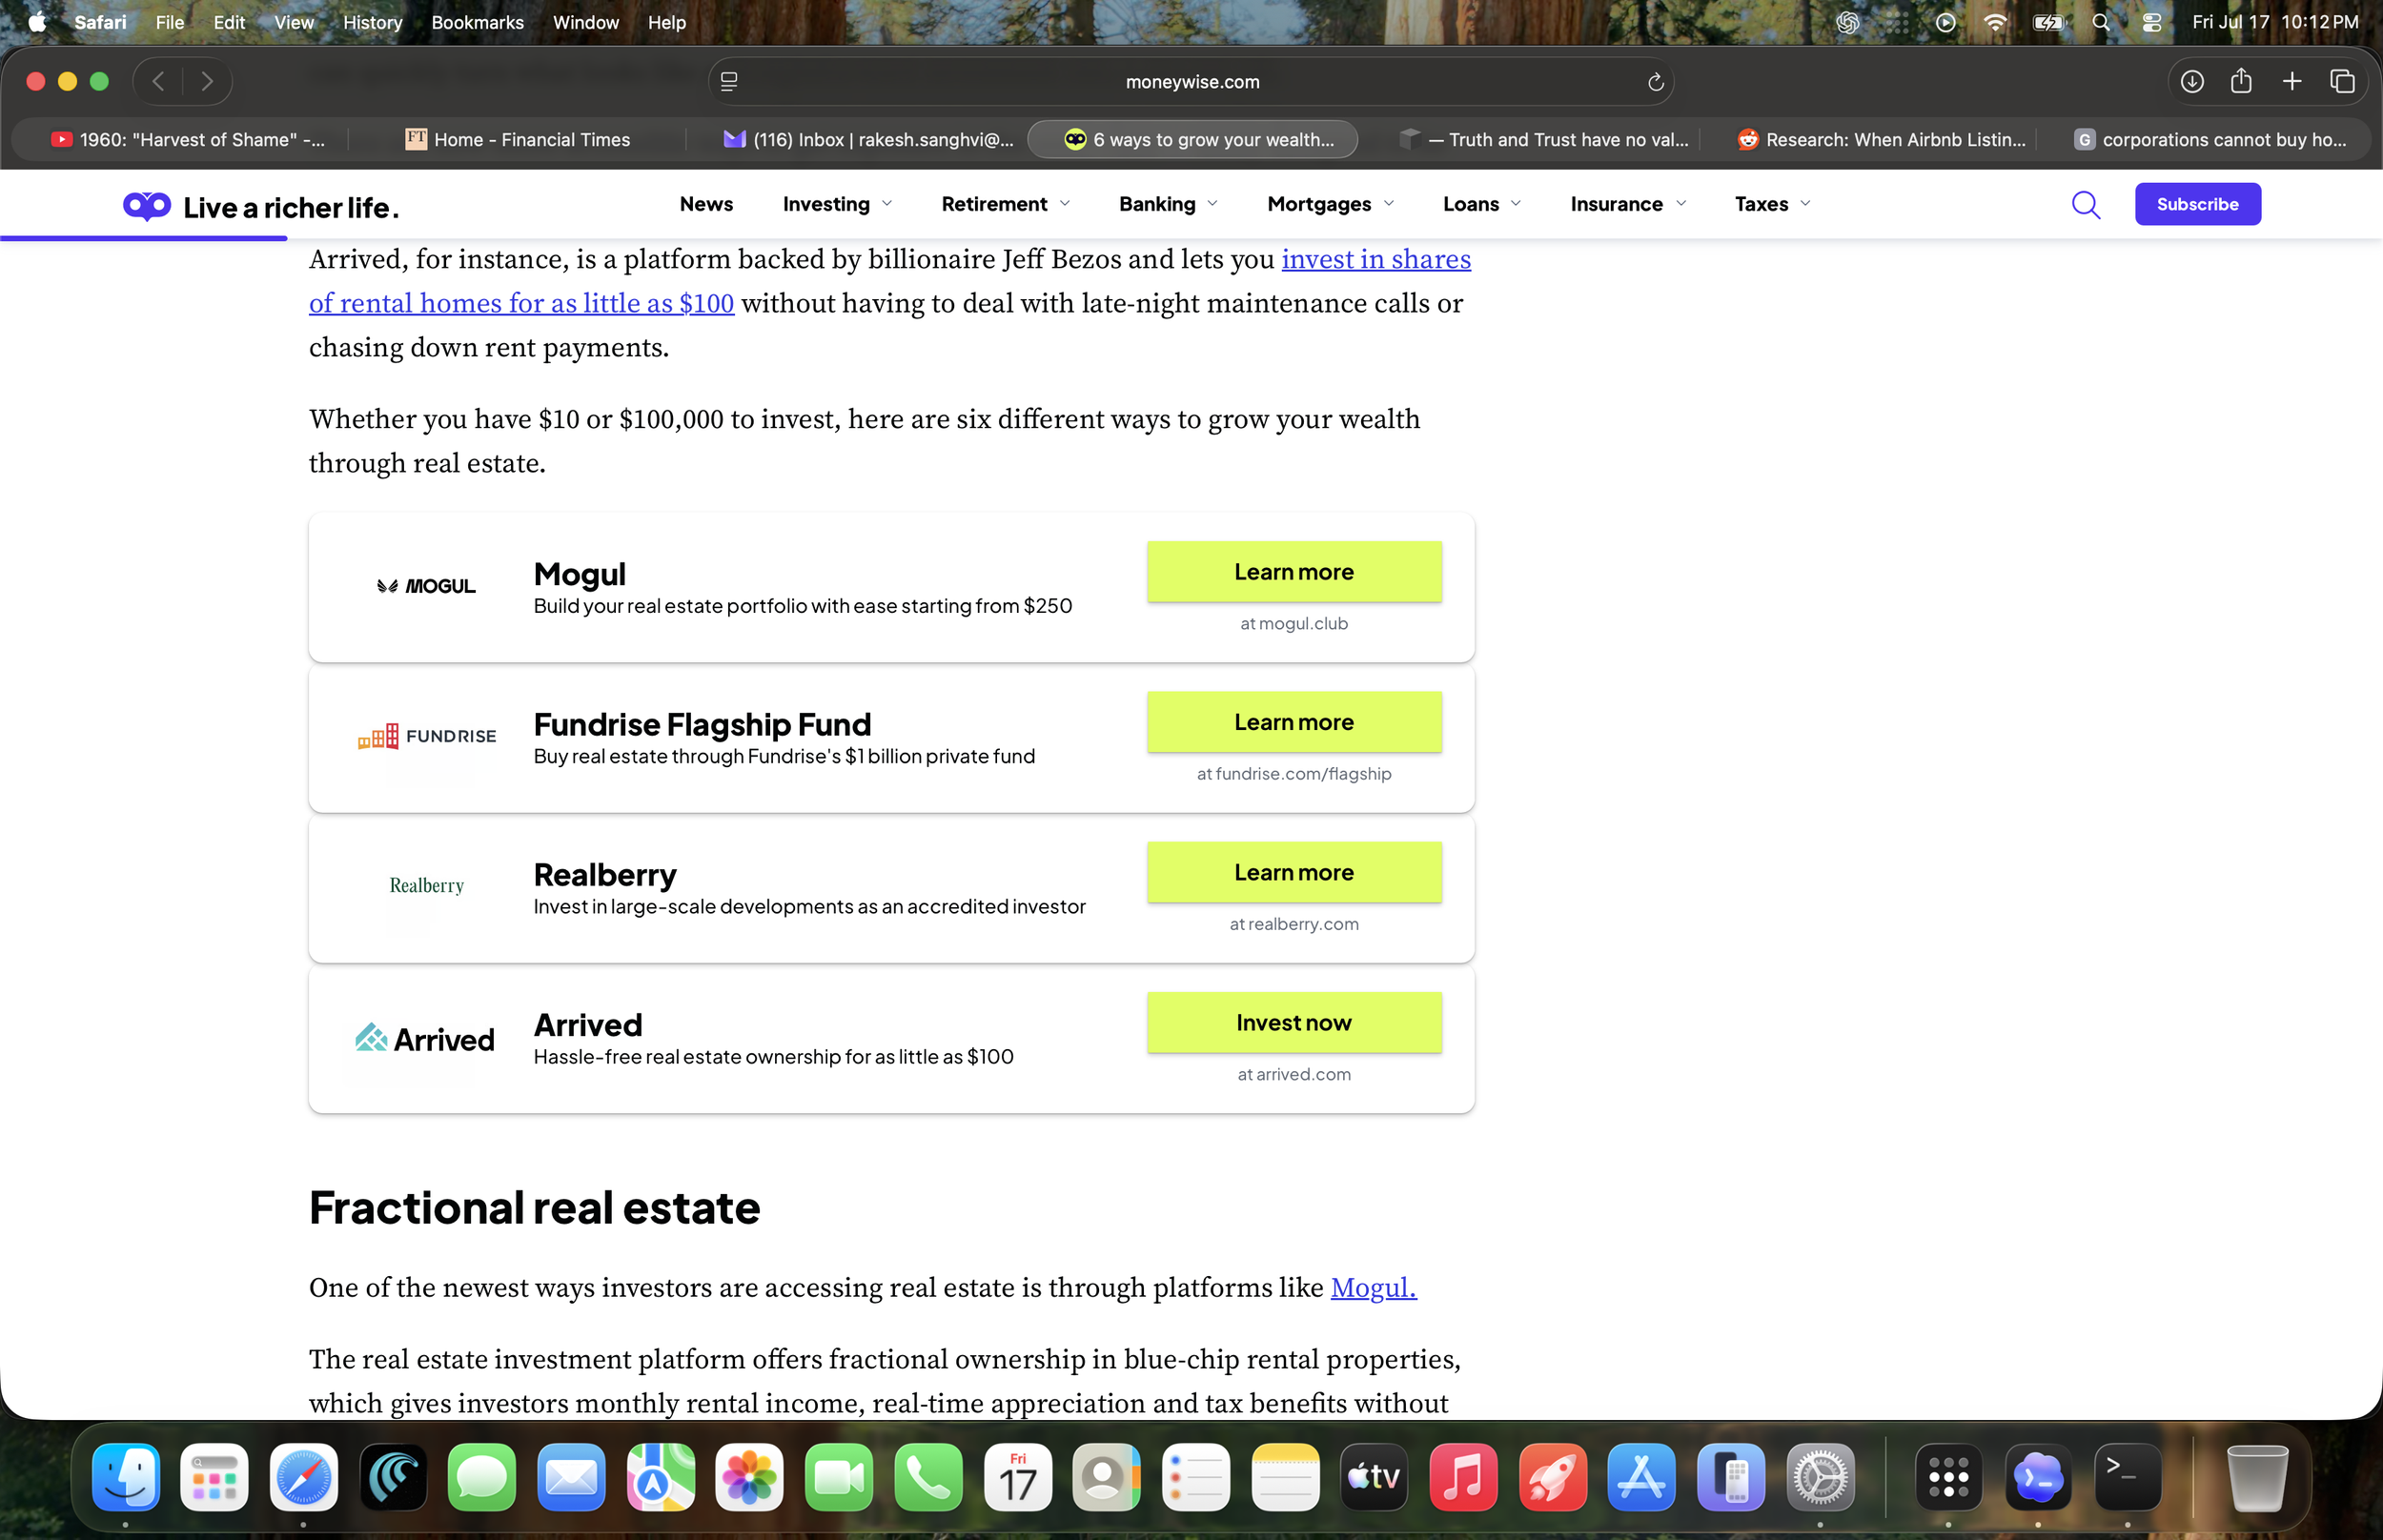Viewport: 2383px width, 1540px height.
Task: Show Wi-Fi status in the menu bar
Action: pyautogui.click(x=1995, y=22)
